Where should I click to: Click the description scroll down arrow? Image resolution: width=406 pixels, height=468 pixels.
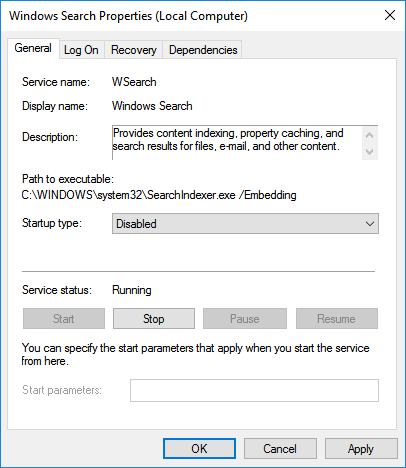(369, 152)
